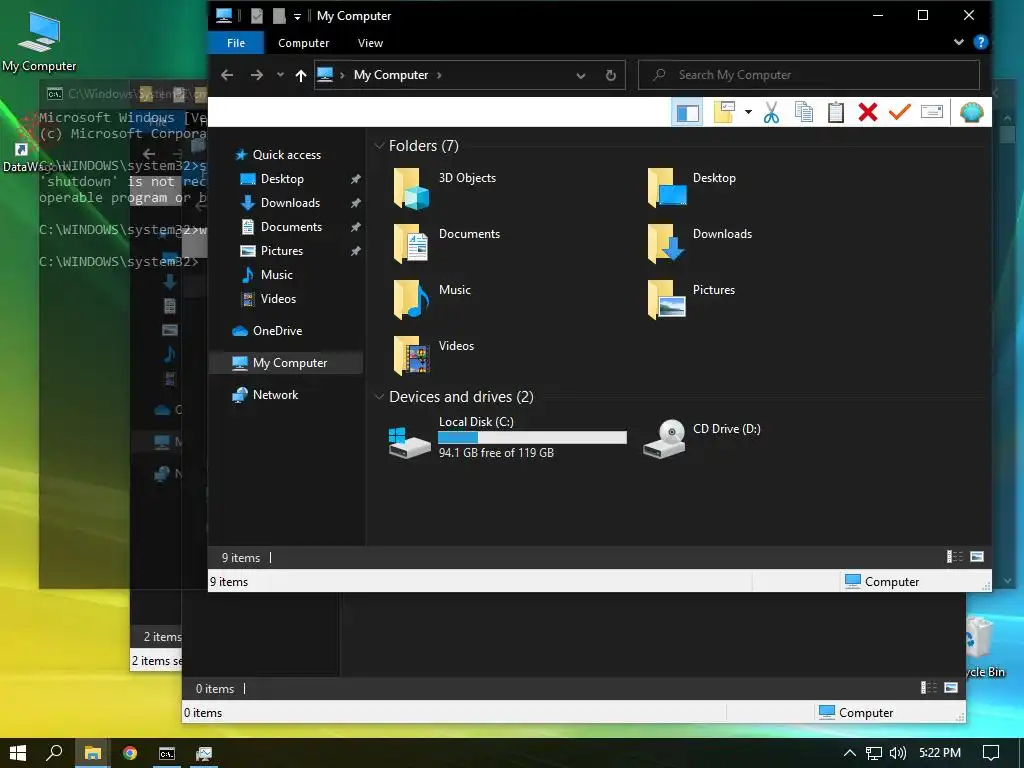The image size is (1024, 768).
Task: Unpin Pictures using its pin icon
Action: coord(355,251)
